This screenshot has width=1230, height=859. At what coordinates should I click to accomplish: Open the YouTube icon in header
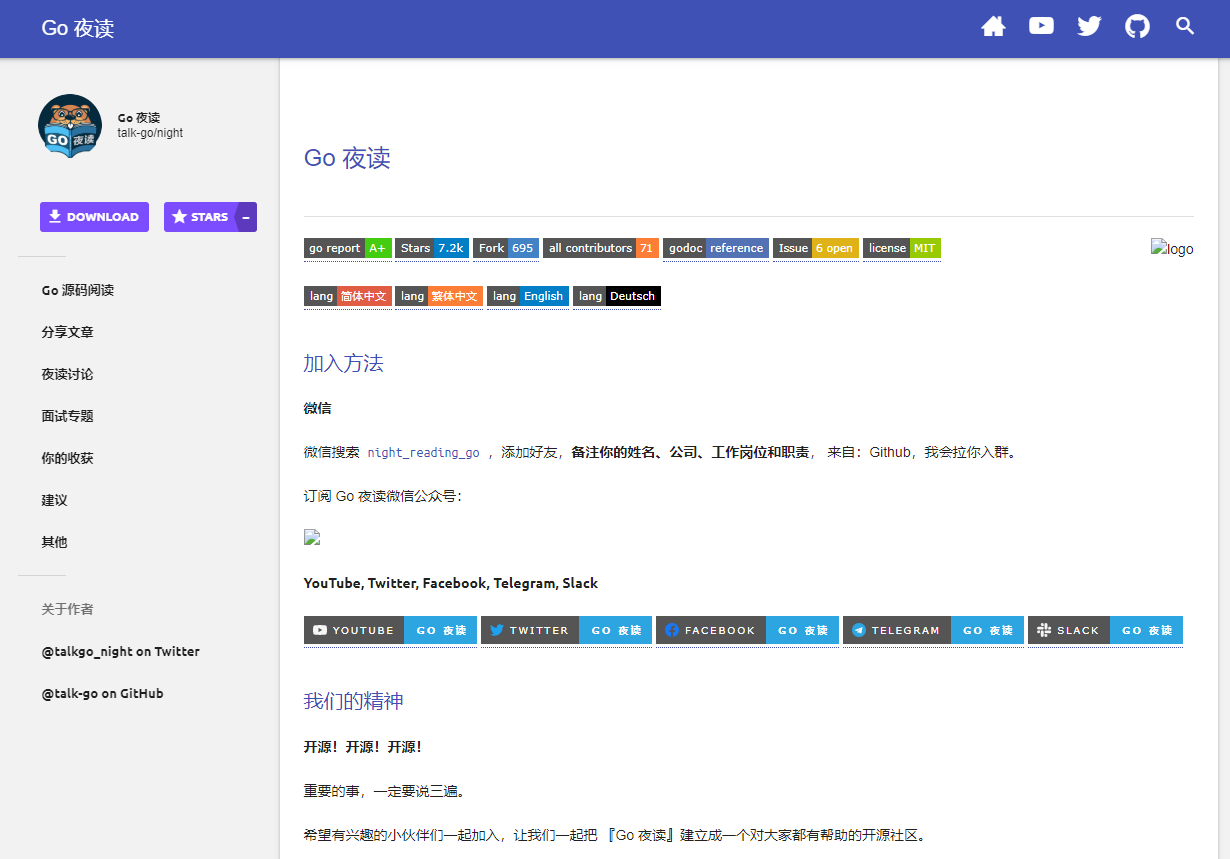click(1041, 26)
